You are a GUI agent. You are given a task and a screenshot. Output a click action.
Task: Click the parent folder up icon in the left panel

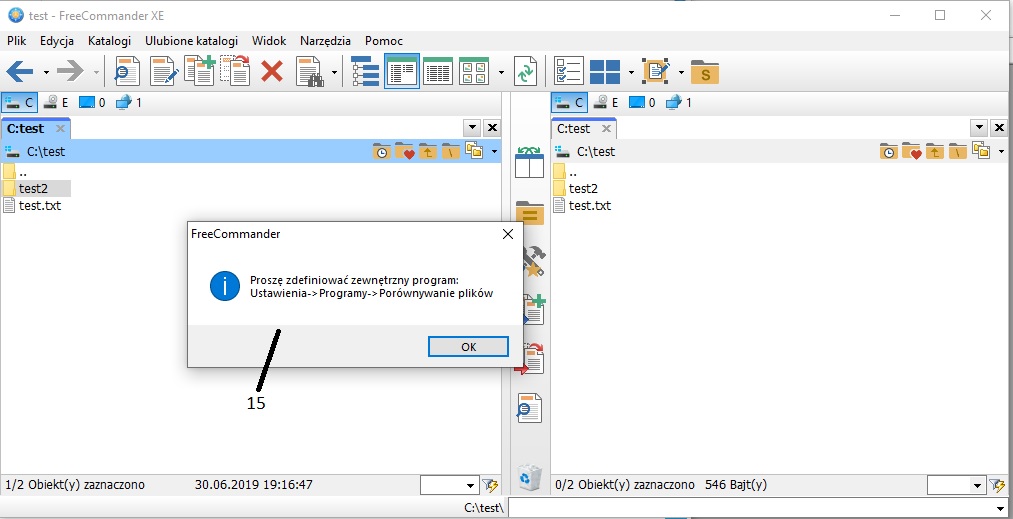tap(428, 152)
